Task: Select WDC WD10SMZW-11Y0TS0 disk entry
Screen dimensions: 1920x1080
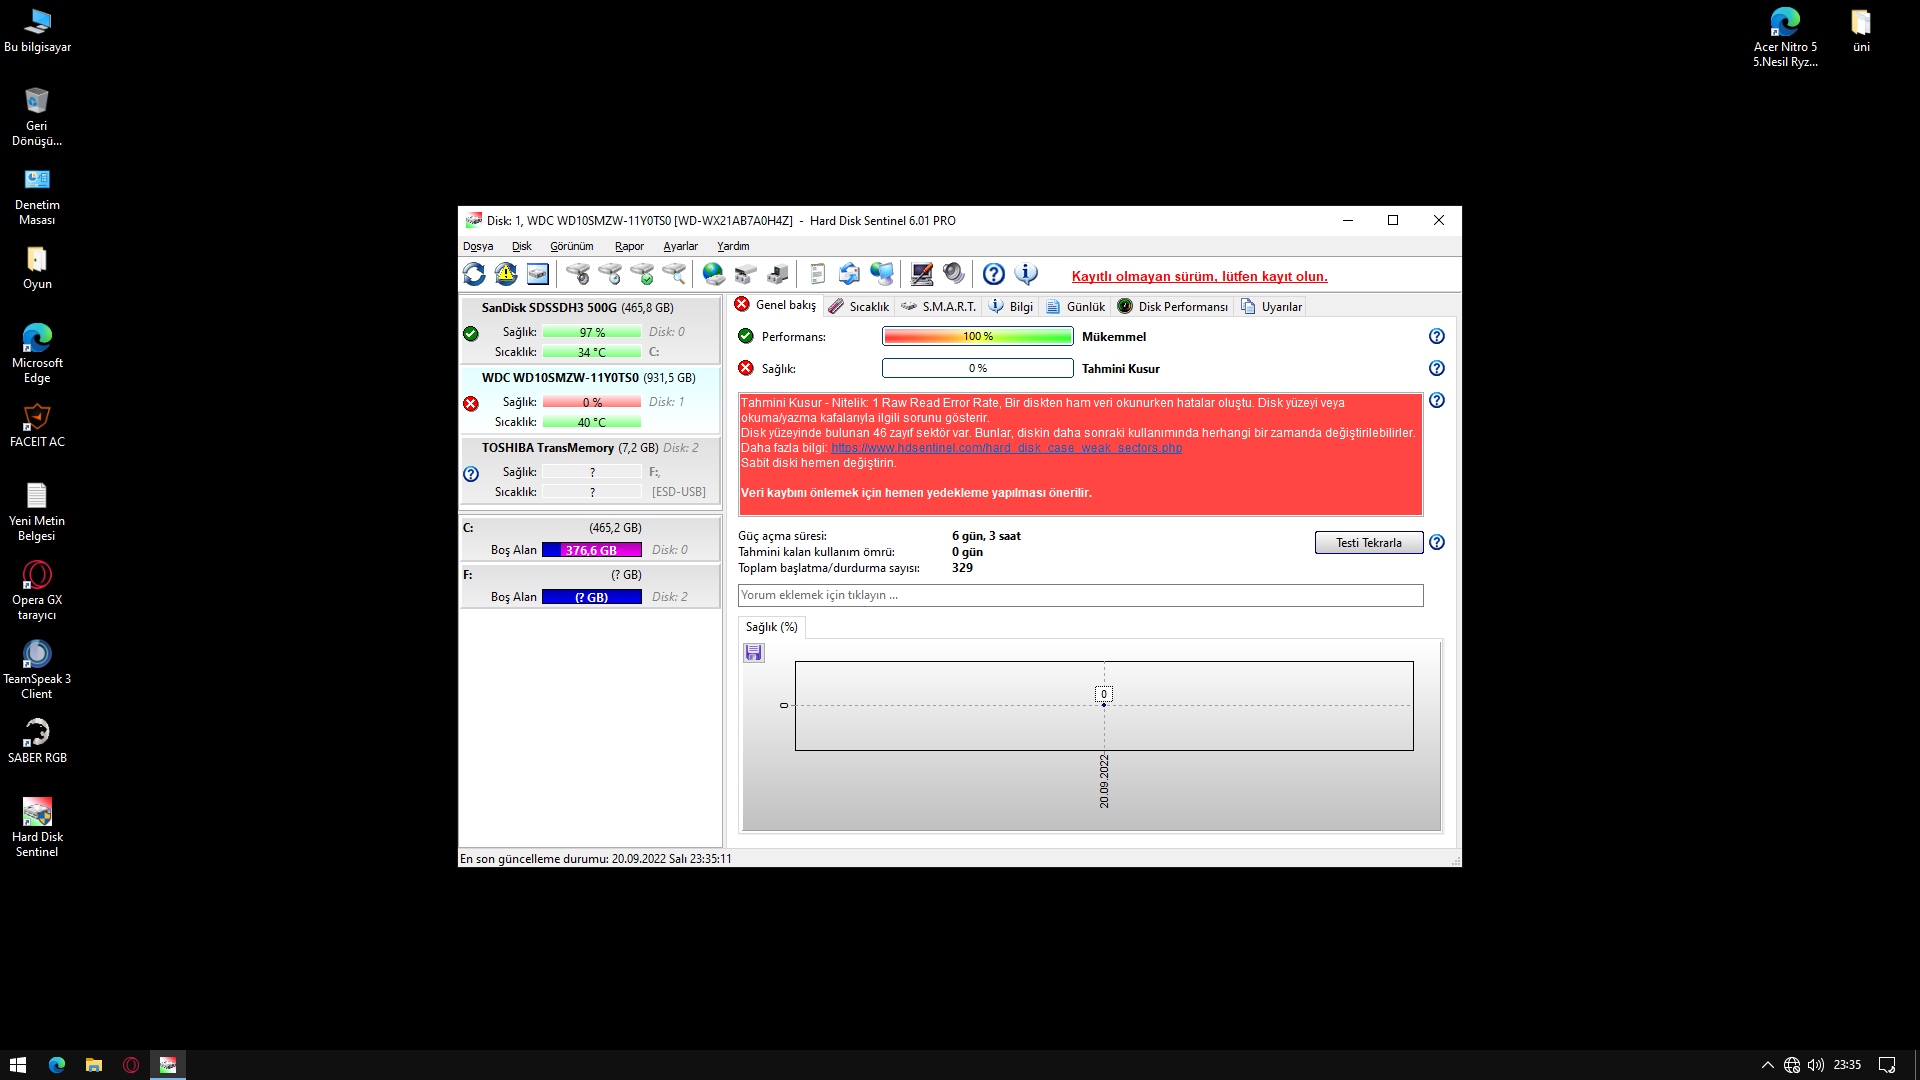Action: (x=590, y=399)
